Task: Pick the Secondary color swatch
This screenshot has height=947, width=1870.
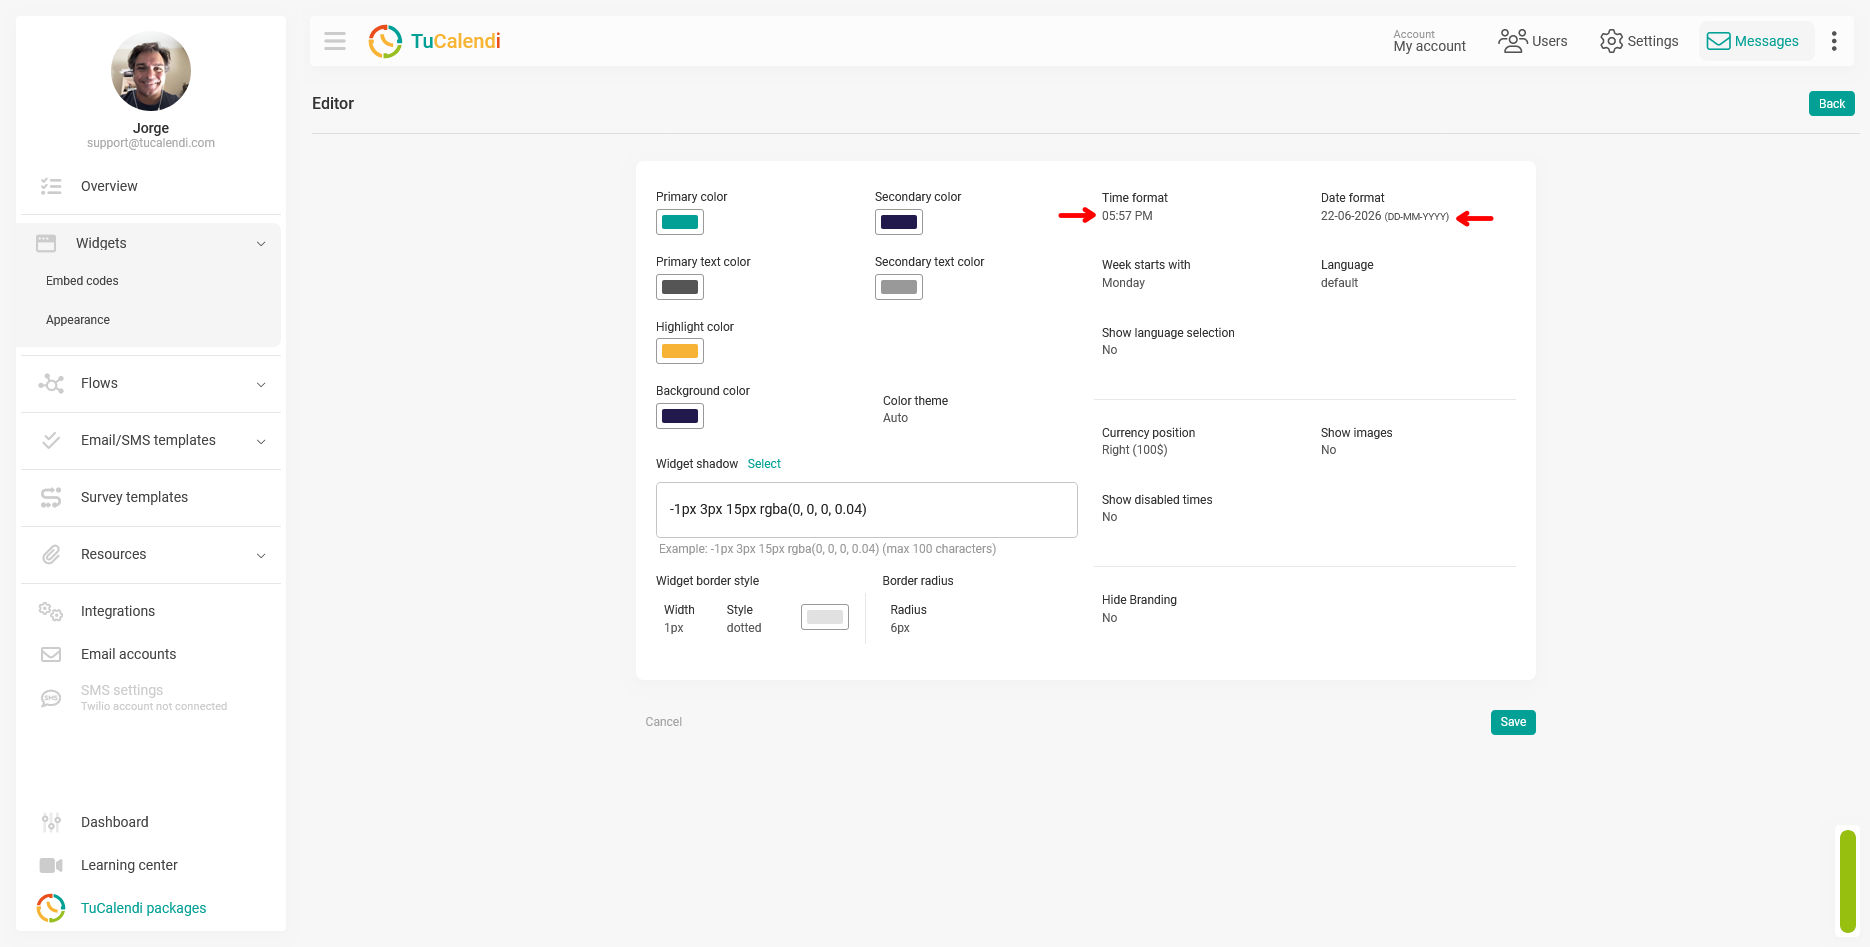Action: coord(899,222)
